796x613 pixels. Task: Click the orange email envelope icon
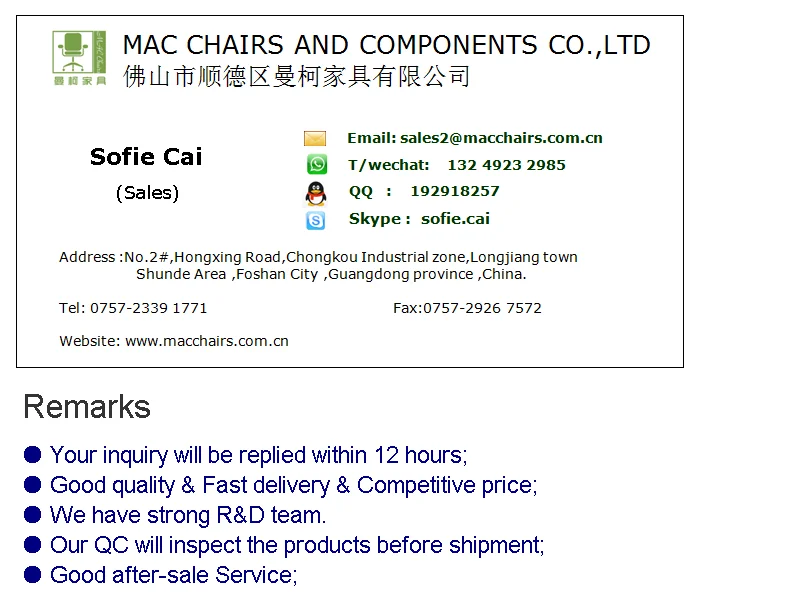click(315, 139)
